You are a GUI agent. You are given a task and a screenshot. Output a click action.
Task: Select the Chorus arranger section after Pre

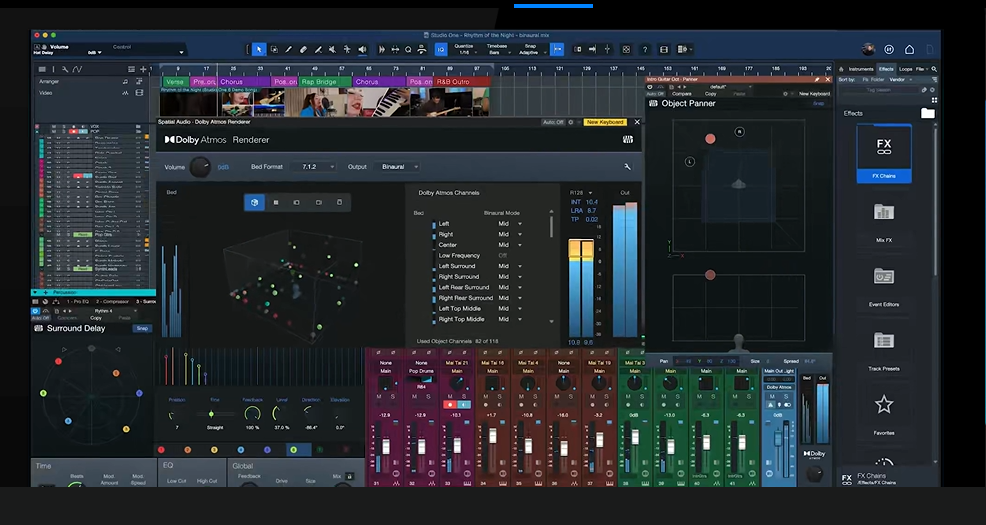[244, 82]
